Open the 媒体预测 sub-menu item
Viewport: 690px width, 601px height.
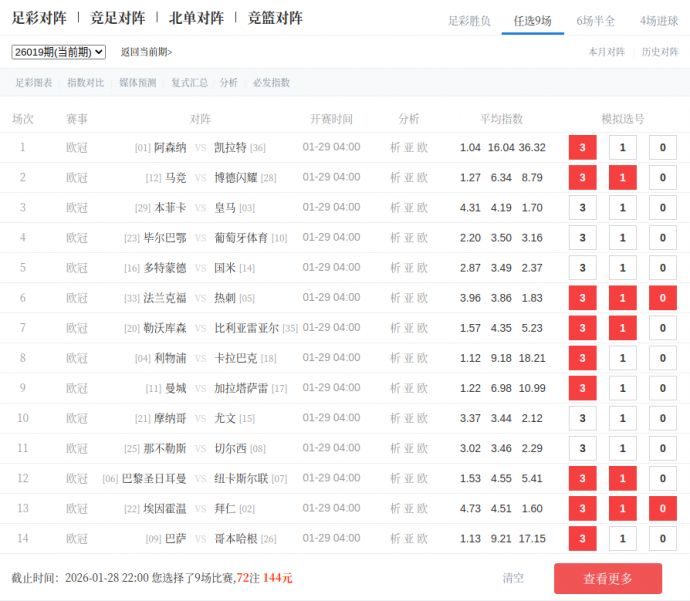(137, 83)
